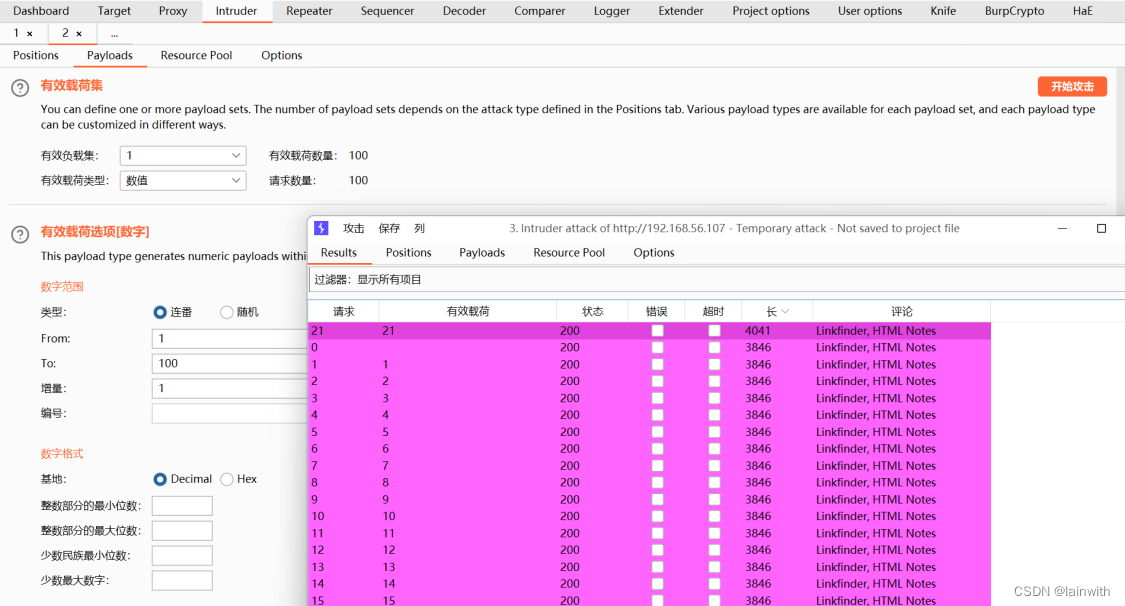Open help for payload sets section
This screenshot has height=606, width=1125.
coord(20,87)
